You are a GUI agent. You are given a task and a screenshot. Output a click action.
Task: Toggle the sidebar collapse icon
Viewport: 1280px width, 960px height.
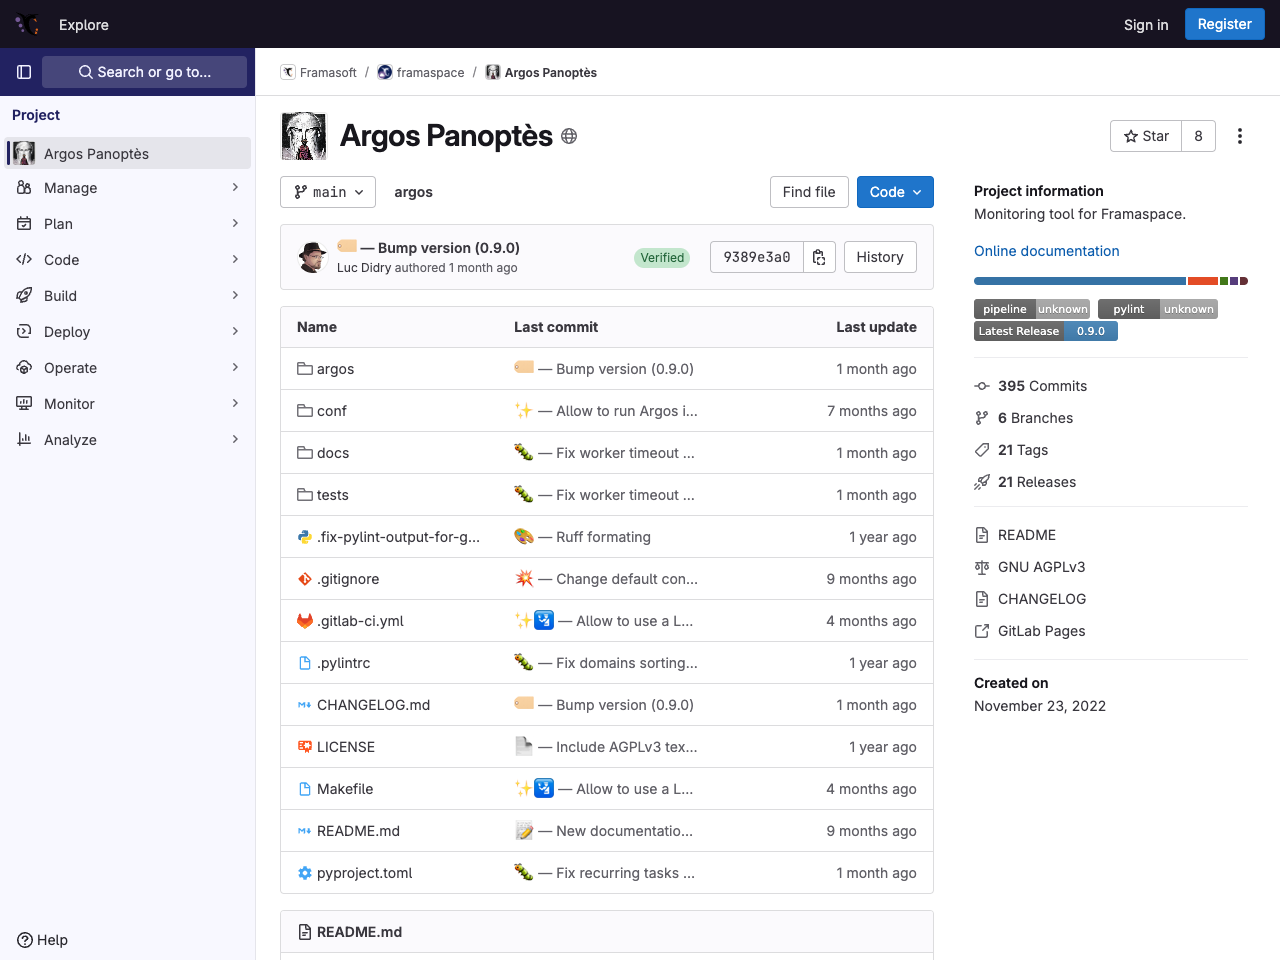click(x=24, y=72)
